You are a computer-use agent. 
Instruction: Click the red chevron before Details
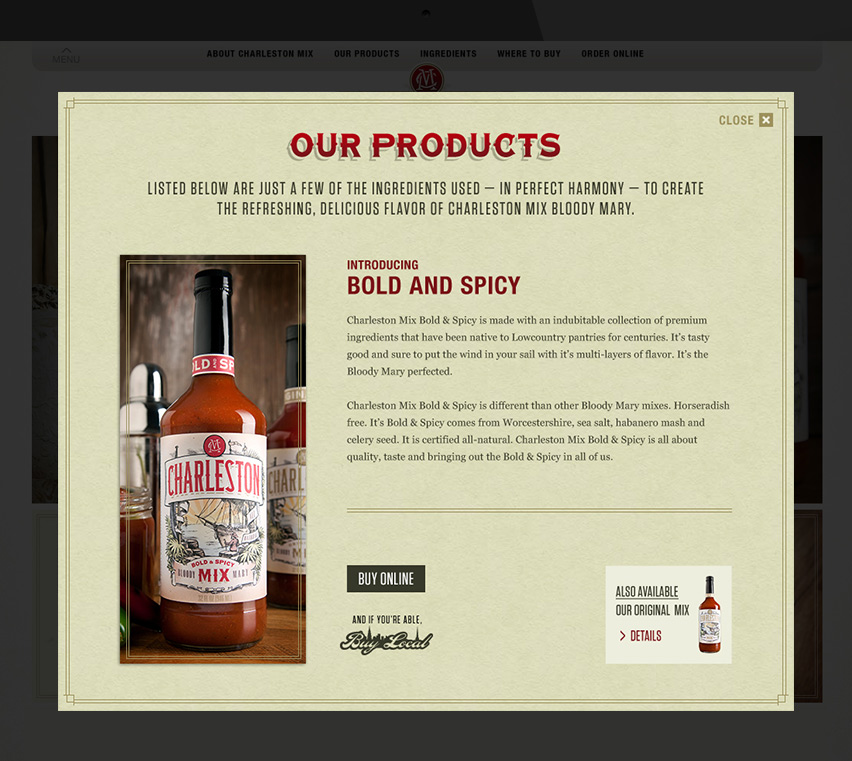[623, 636]
